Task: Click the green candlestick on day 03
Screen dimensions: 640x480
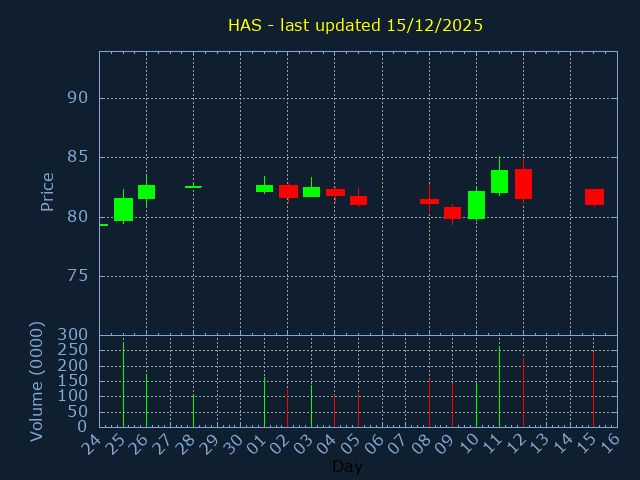Action: pyautogui.click(x=311, y=192)
